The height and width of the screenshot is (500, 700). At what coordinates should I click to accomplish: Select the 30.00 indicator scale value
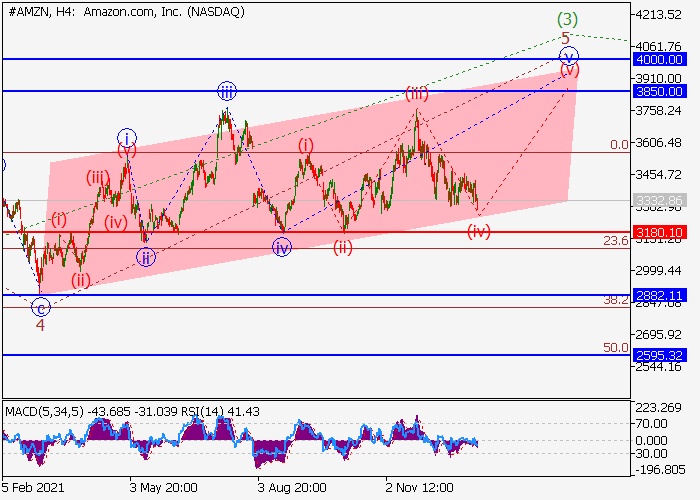(651, 454)
